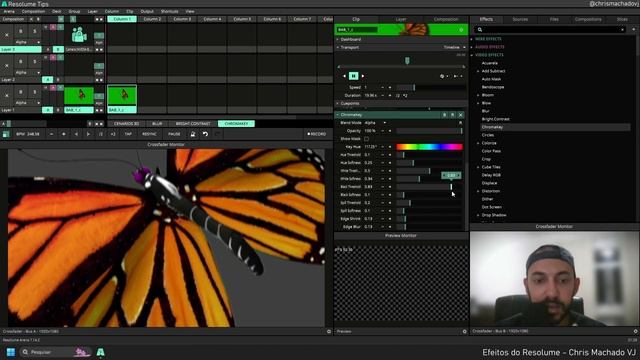This screenshot has height=360, width=640.
Task: Pause the clip transport
Action: 353,76
